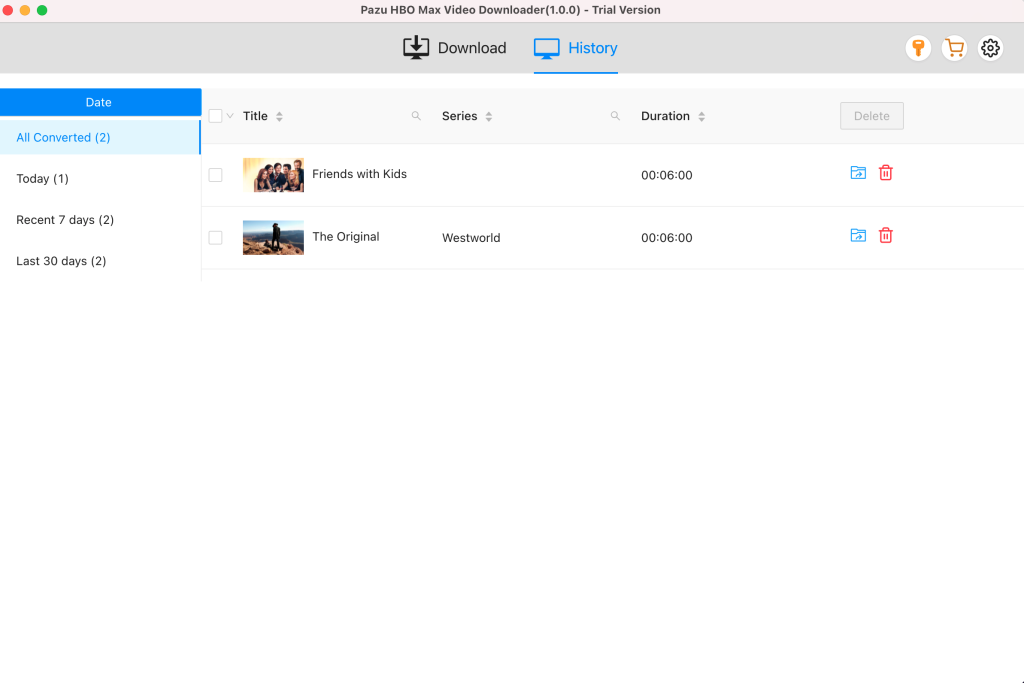1024x683 pixels.
Task: Select Recent 7 days (2) filter
Action: (x=100, y=219)
